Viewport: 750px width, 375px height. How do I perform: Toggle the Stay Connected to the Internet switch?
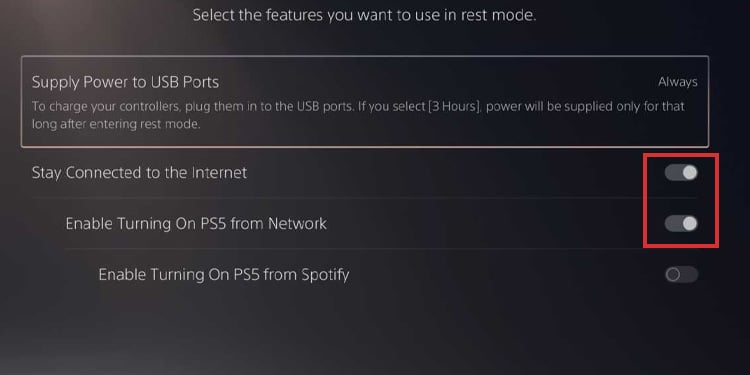[681, 173]
